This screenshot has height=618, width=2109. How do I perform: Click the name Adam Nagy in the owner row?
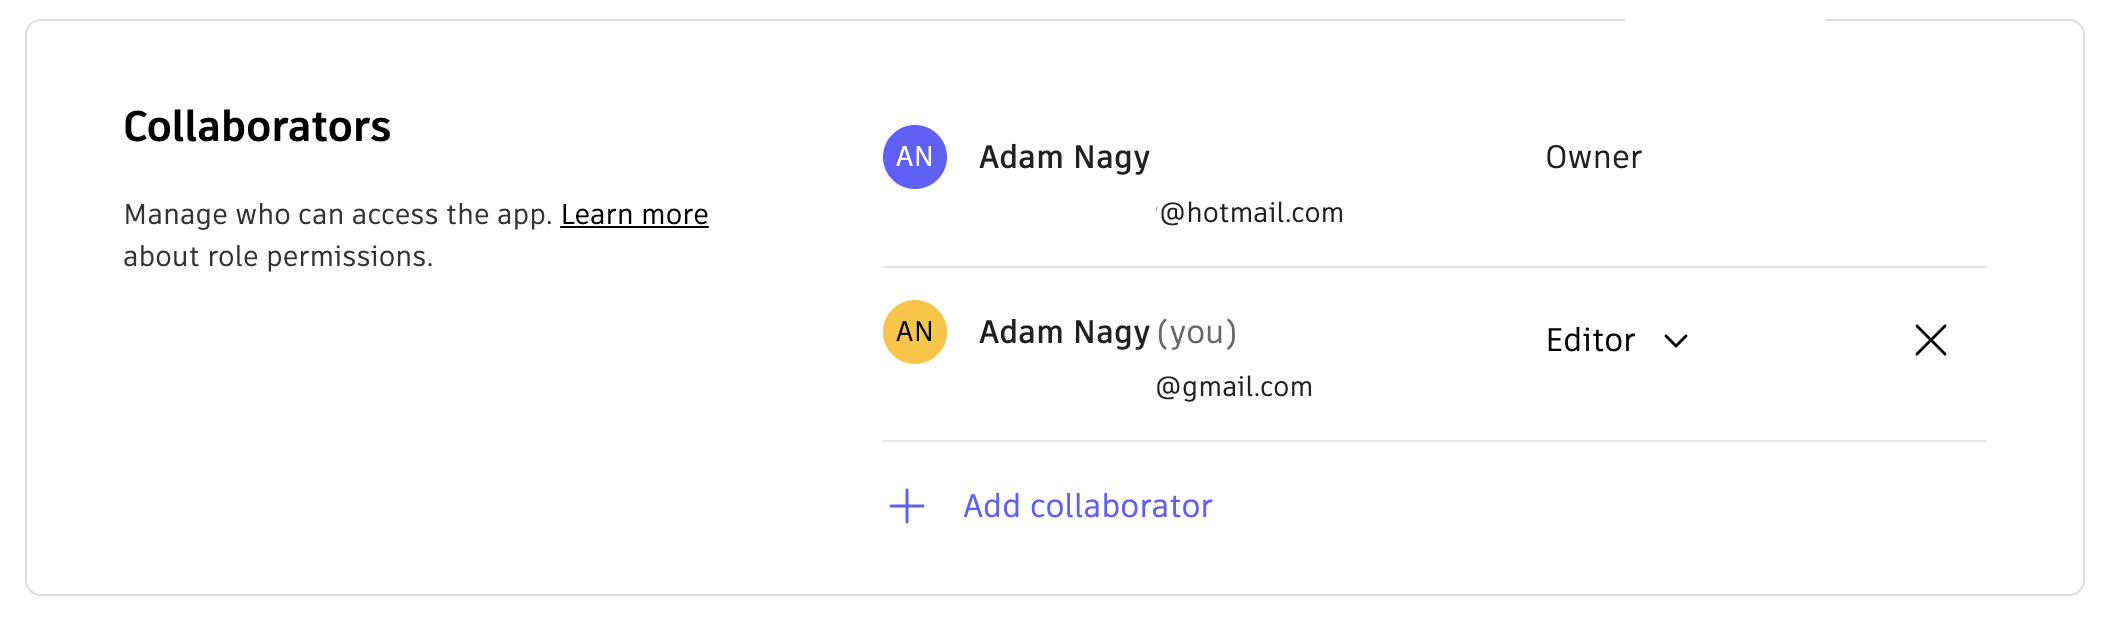point(1065,156)
